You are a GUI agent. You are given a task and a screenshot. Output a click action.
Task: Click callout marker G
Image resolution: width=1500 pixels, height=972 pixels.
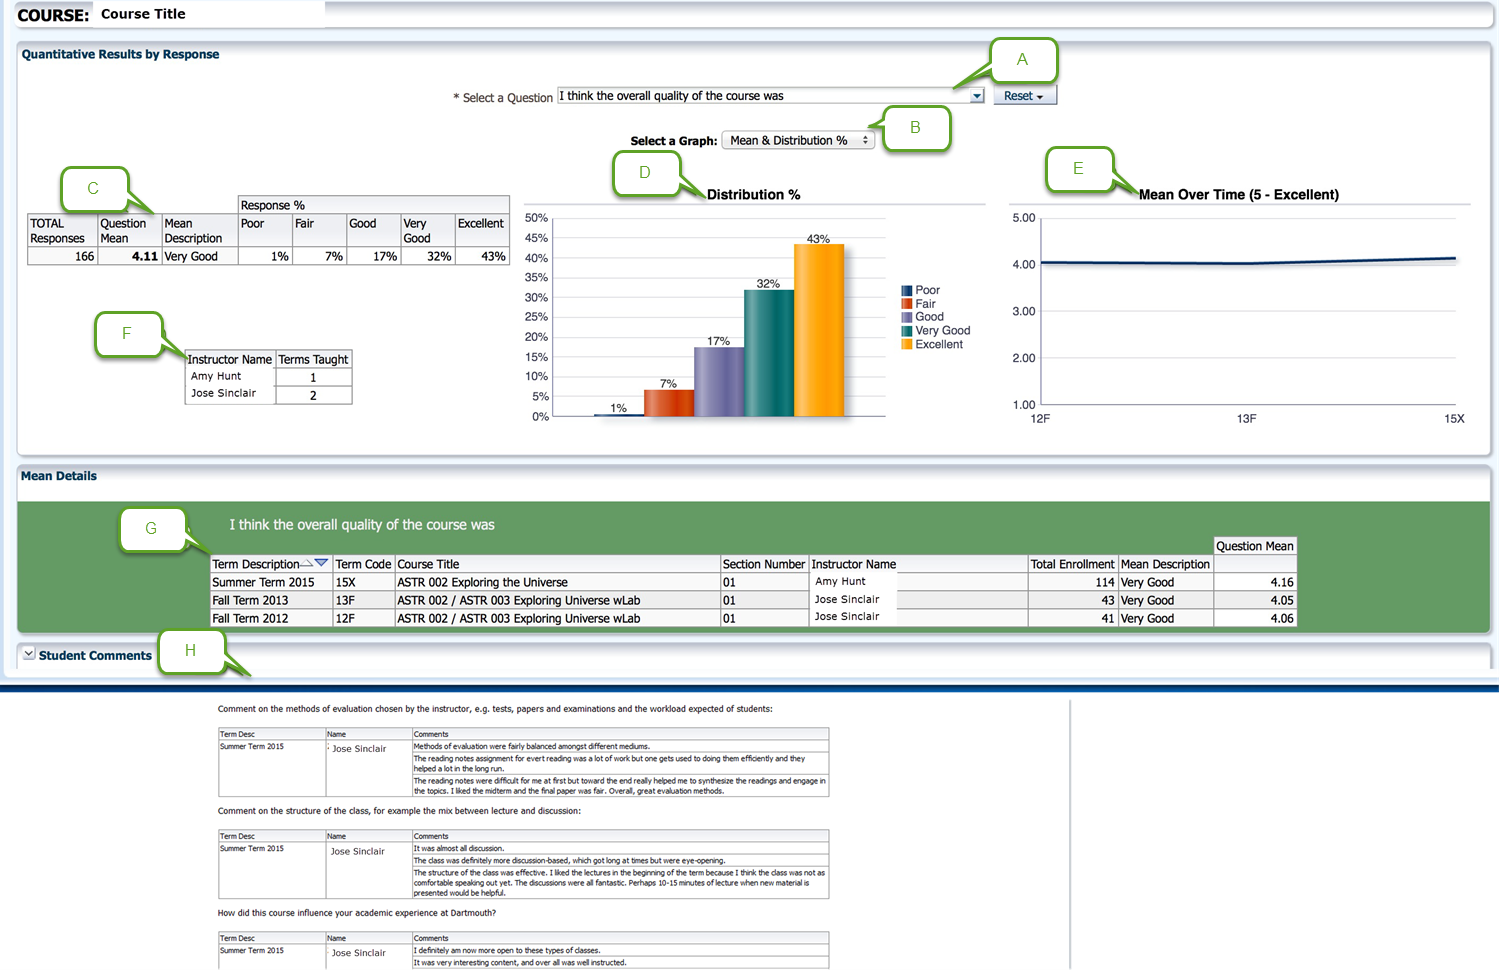pyautogui.click(x=151, y=529)
